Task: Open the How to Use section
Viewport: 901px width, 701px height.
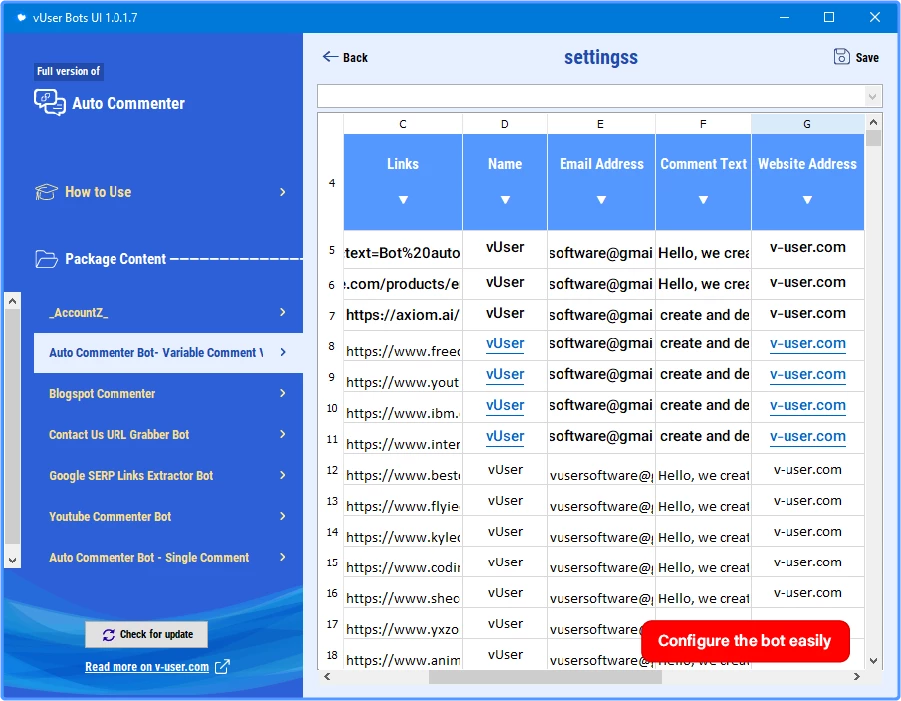Action: pyautogui.click(x=161, y=192)
